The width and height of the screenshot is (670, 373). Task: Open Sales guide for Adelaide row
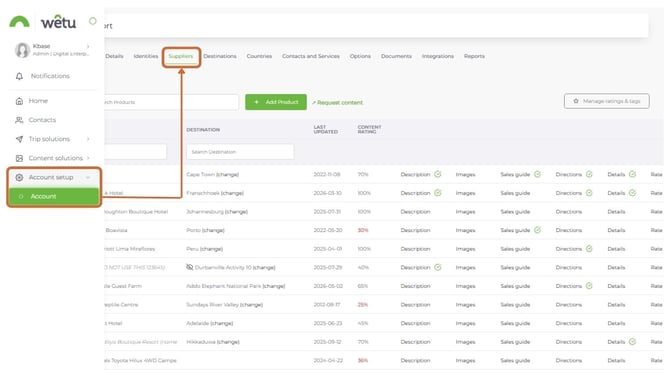pos(515,323)
